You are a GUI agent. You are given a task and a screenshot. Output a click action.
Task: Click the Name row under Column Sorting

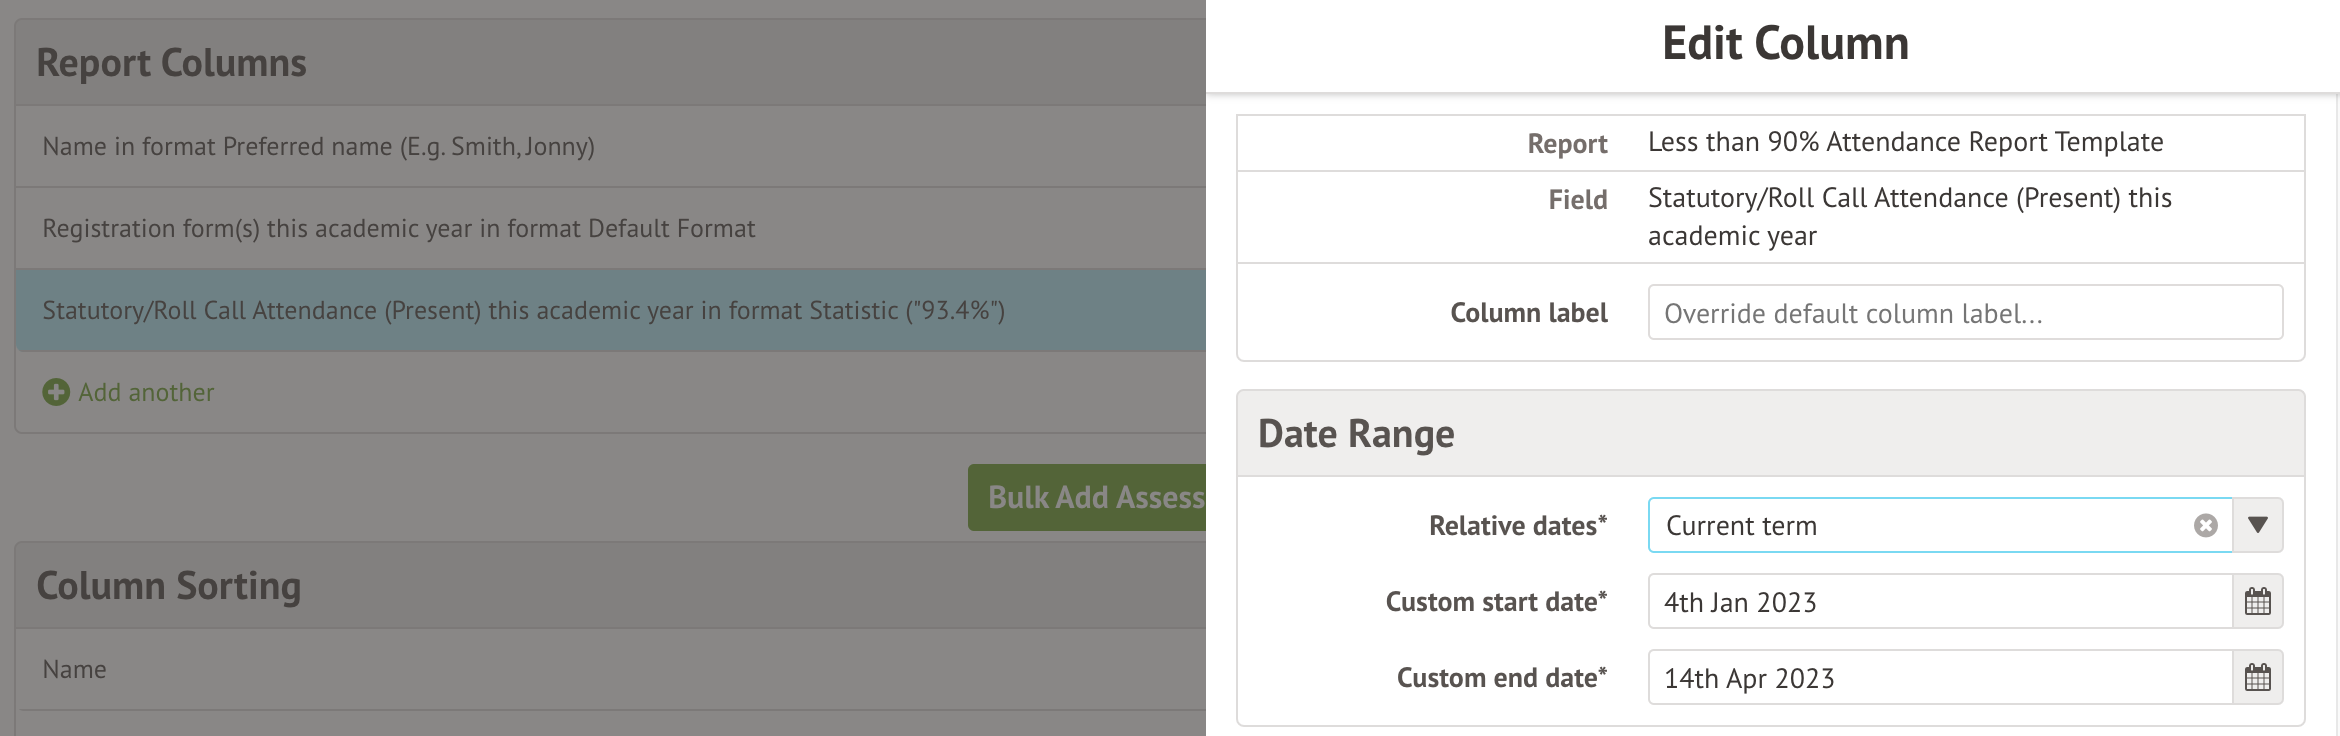(74, 670)
